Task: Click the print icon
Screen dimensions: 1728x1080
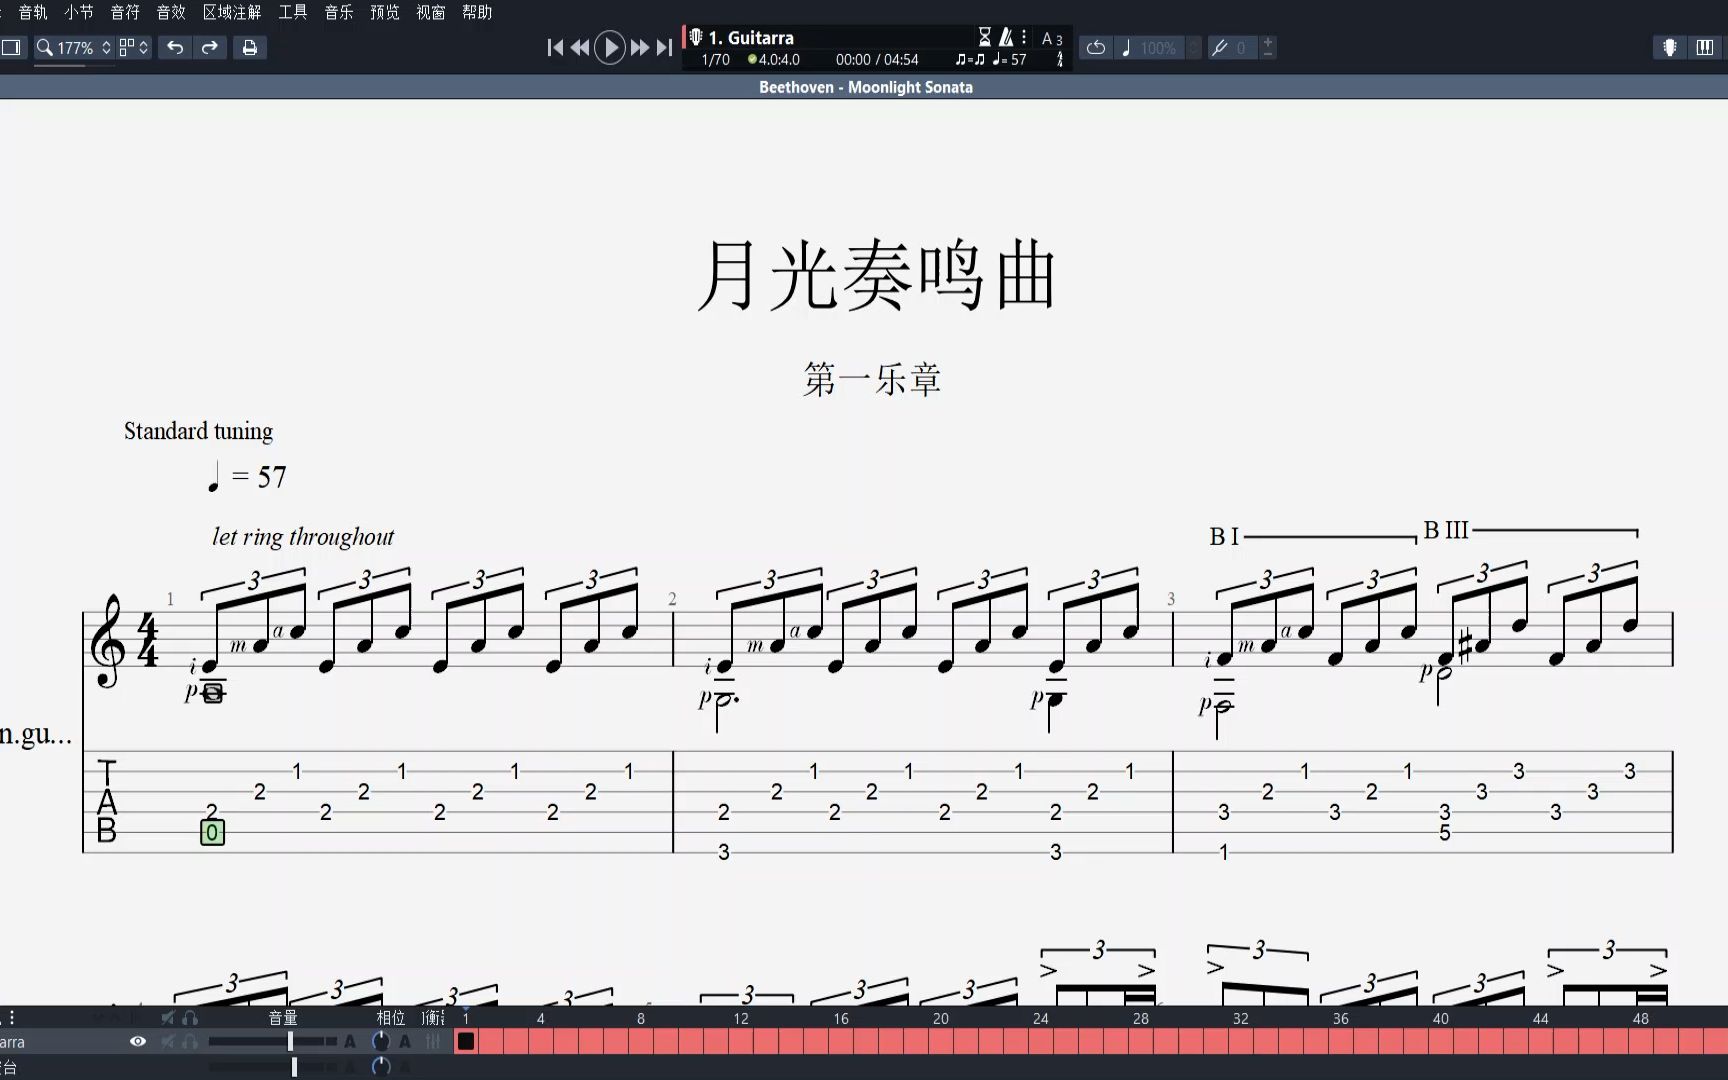Action: (x=250, y=47)
